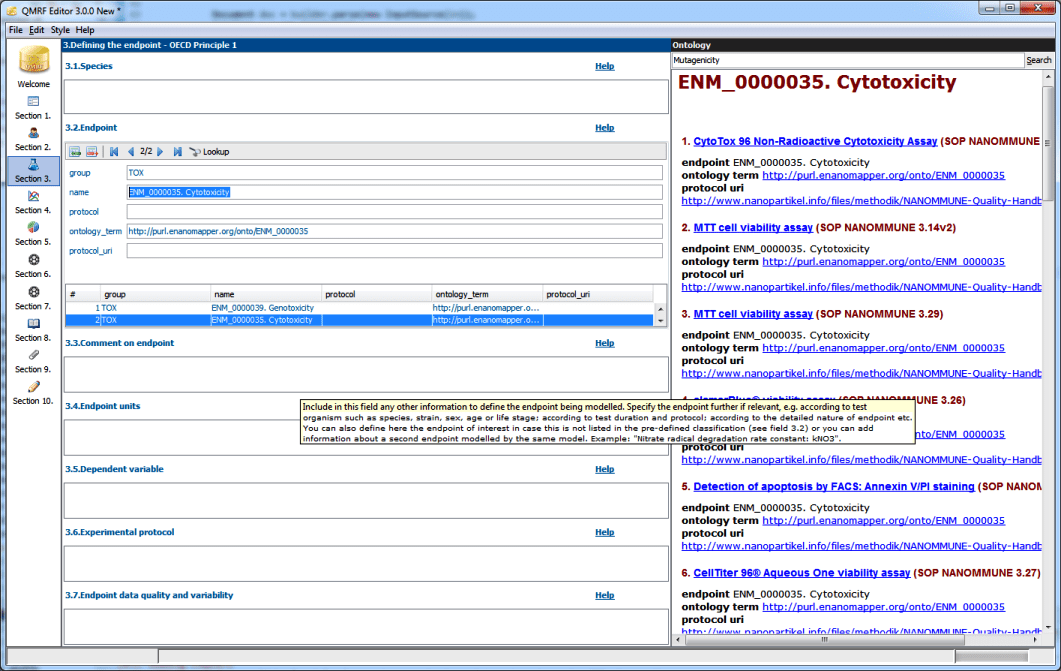Click the 3.7 Endpoint data quality text area
This screenshot has width=1061, height=671.
click(366, 626)
